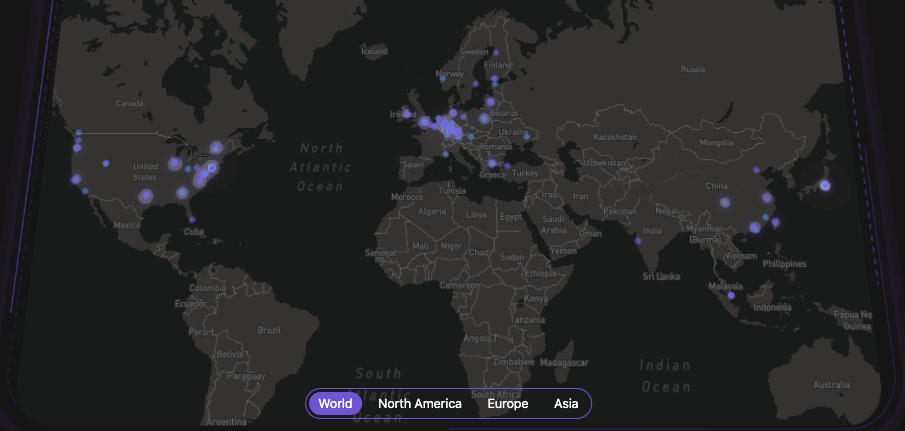
Task: Click the Madagascar label
Action: pyautogui.click(x=564, y=363)
